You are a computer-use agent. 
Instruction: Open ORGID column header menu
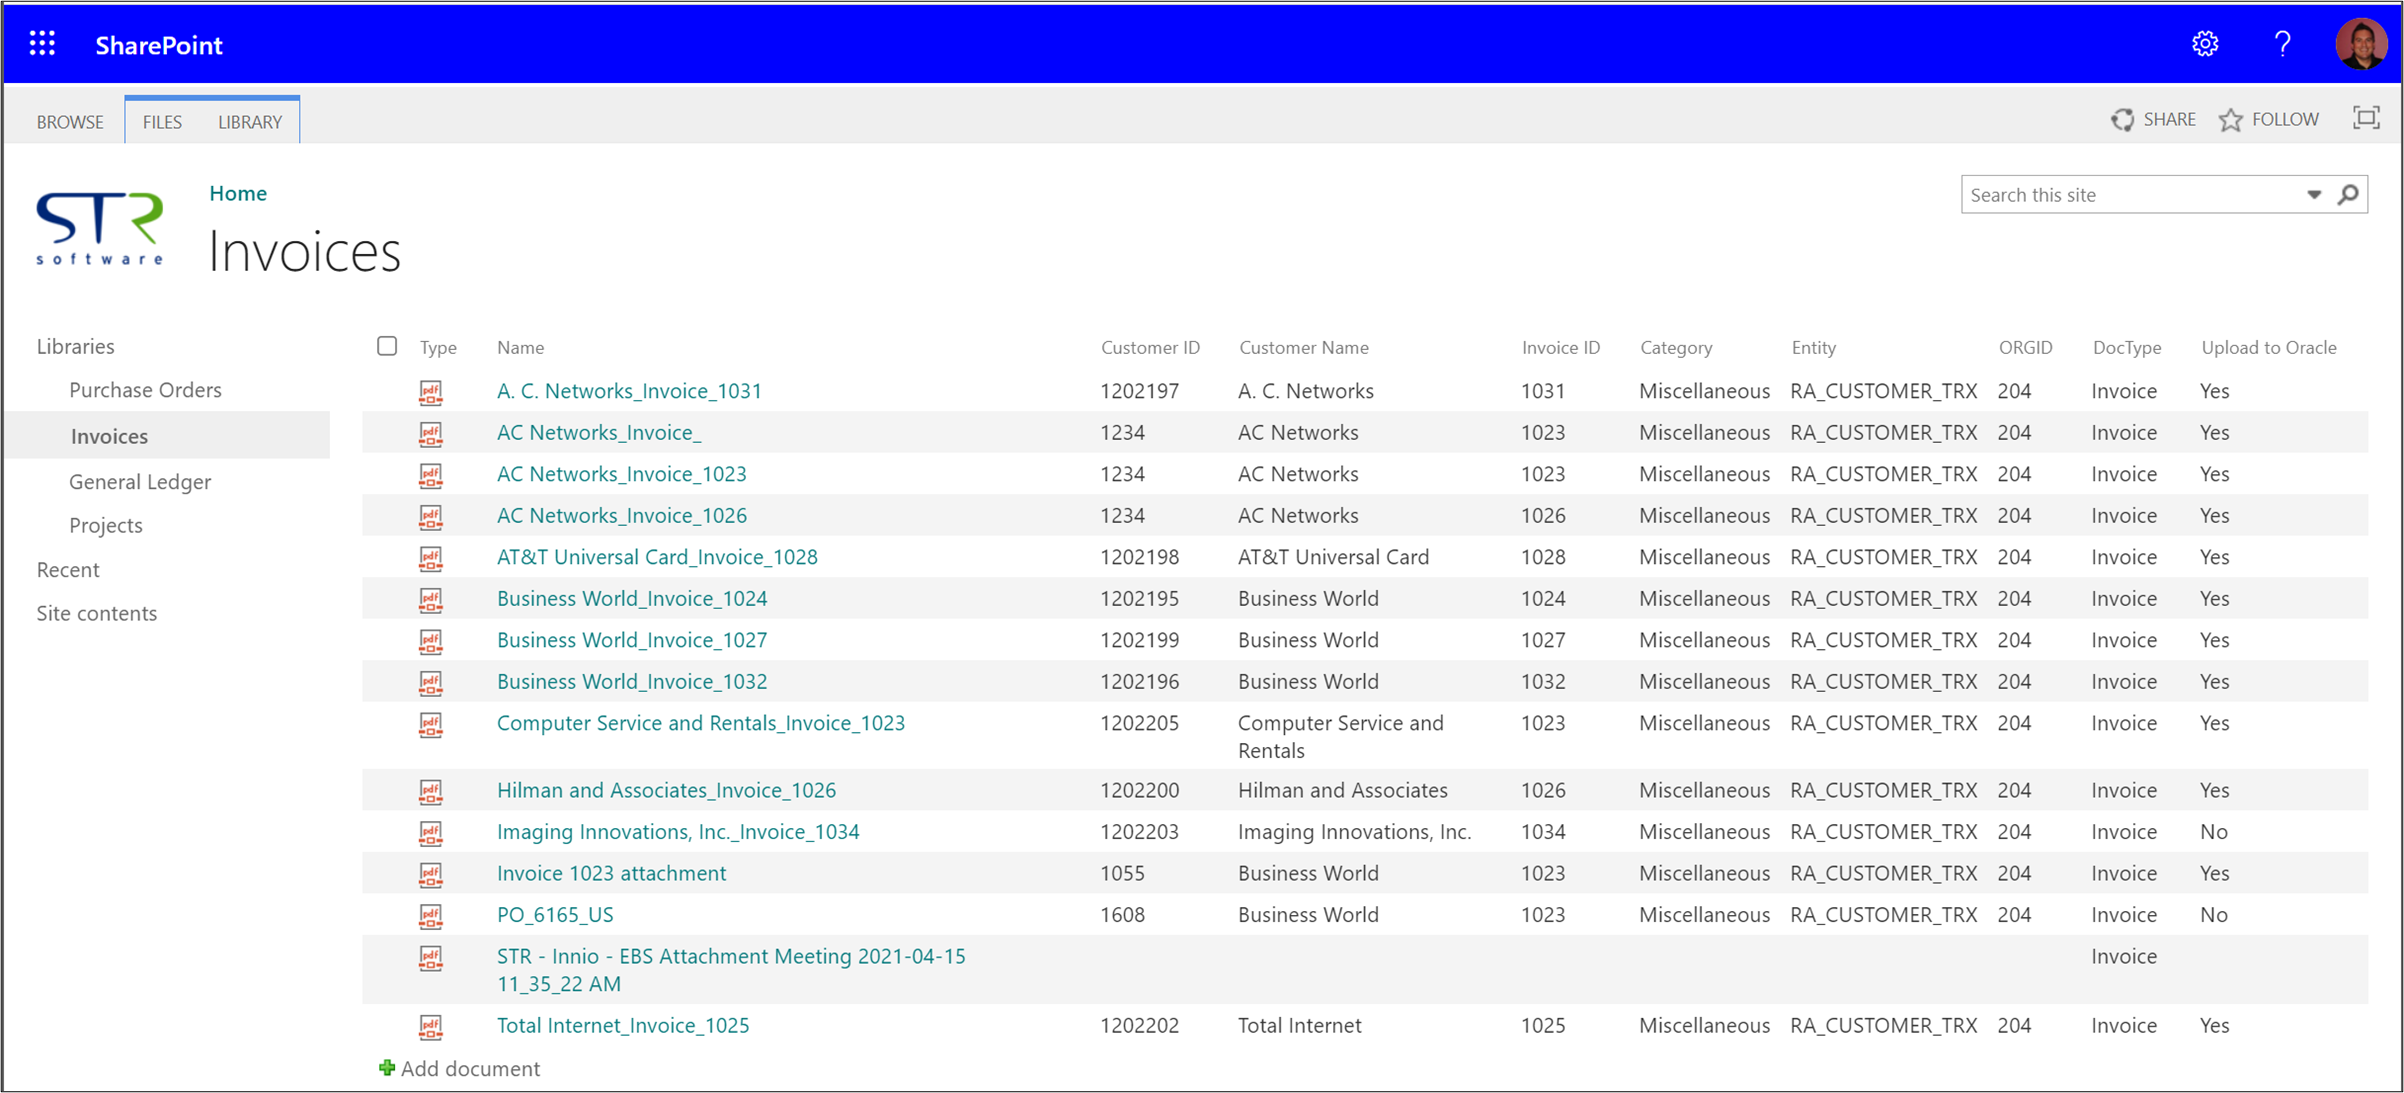(2025, 347)
